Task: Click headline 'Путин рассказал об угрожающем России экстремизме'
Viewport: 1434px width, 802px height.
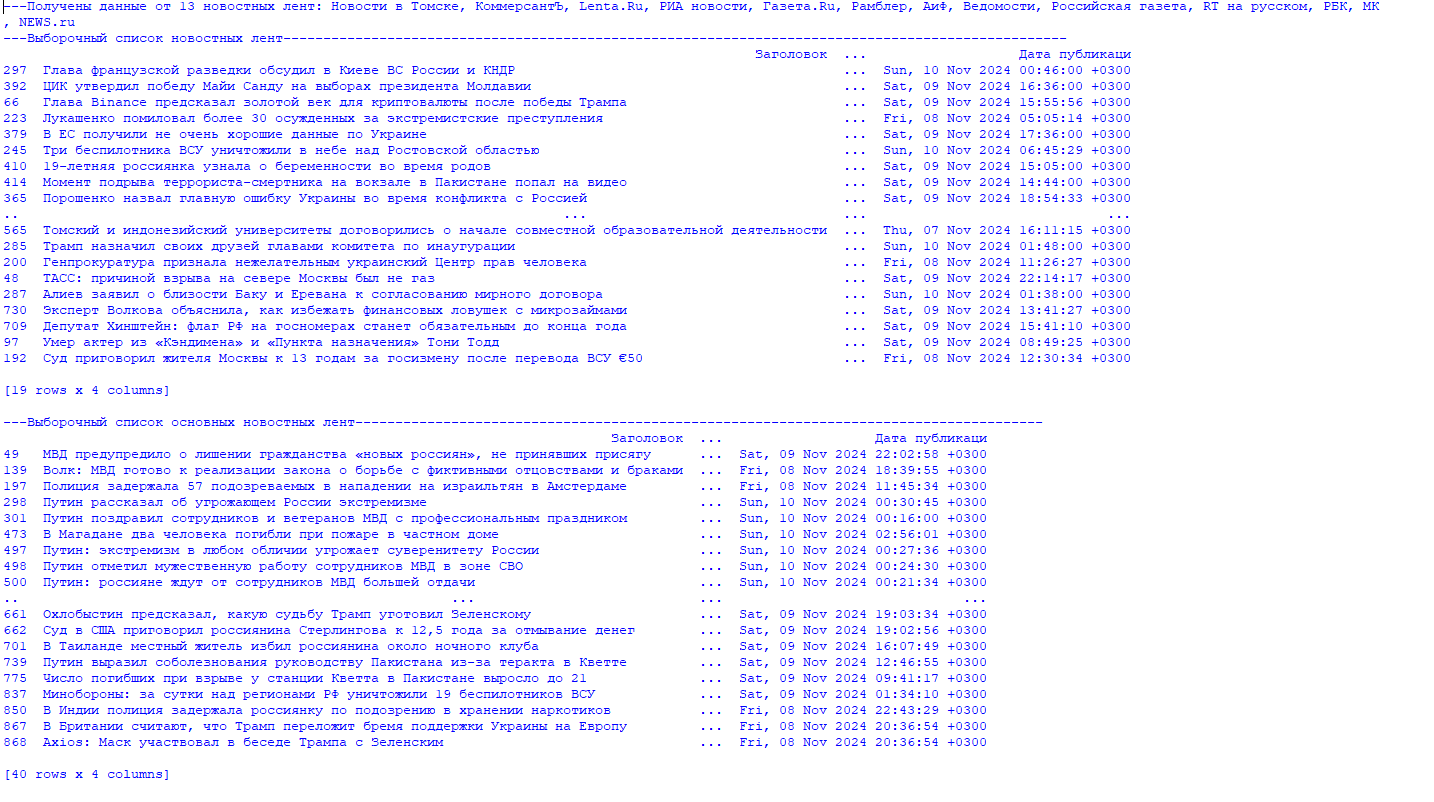Action: pyautogui.click(x=235, y=502)
